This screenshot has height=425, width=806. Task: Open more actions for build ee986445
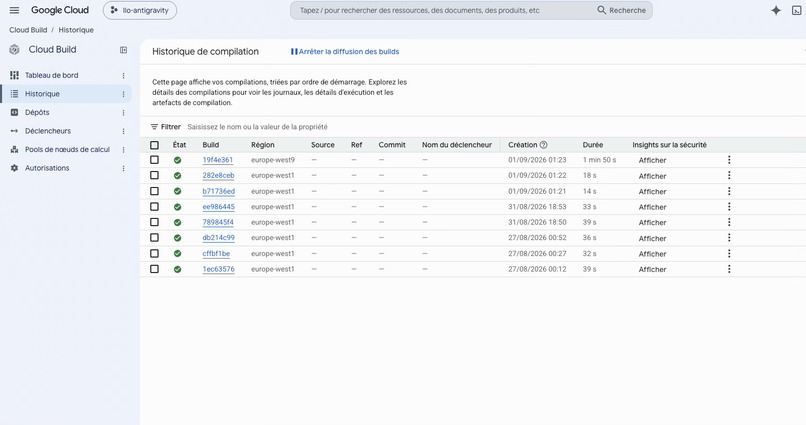click(729, 207)
